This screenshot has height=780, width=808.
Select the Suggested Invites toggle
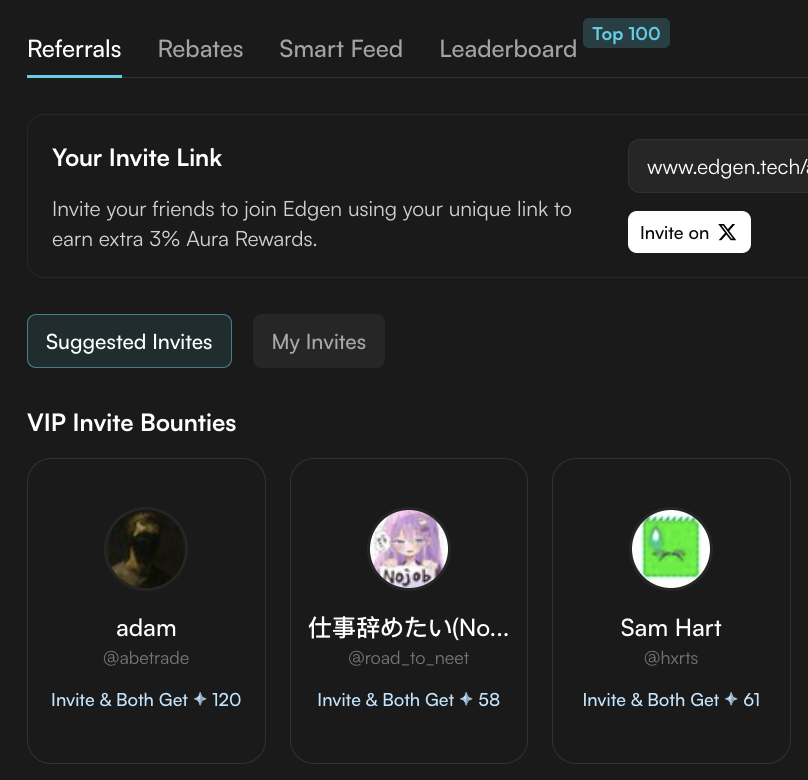point(129,341)
